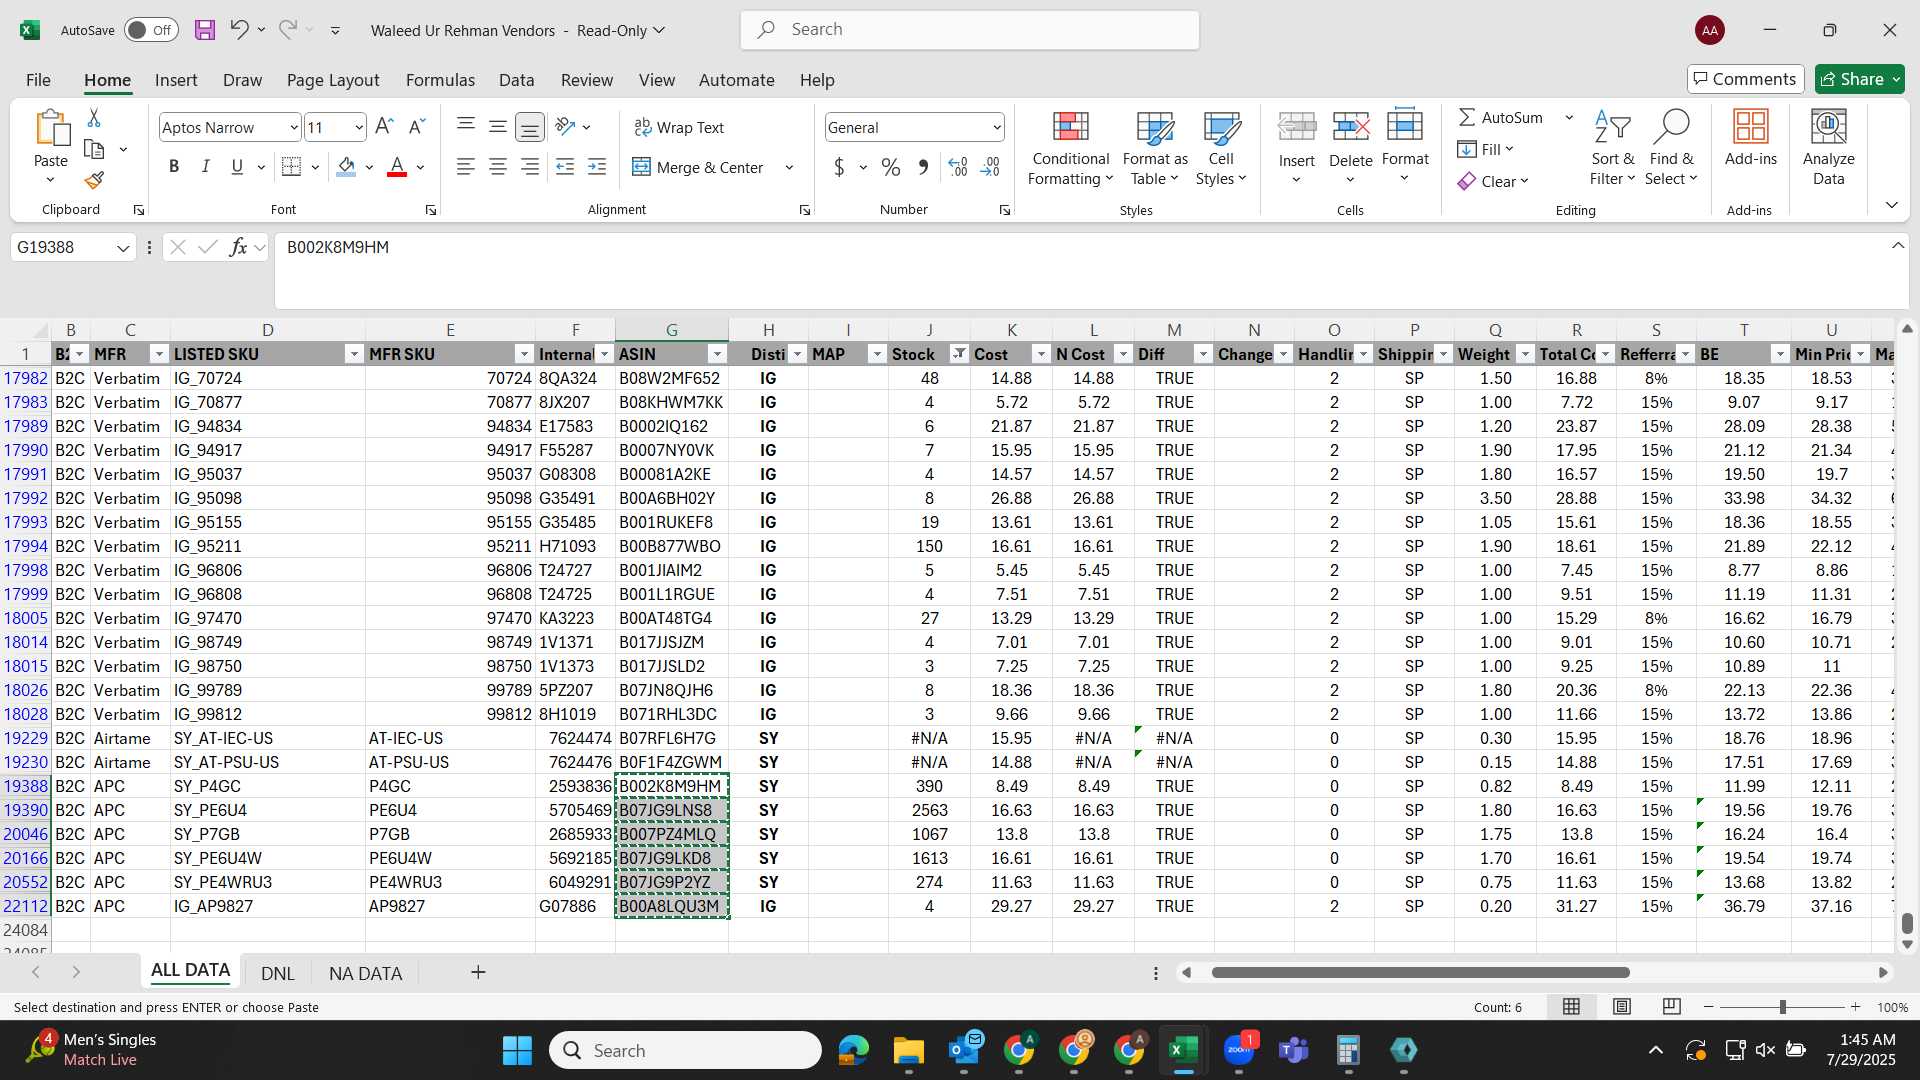
Task: Click the Delete cells icon
Action: tap(1351, 127)
